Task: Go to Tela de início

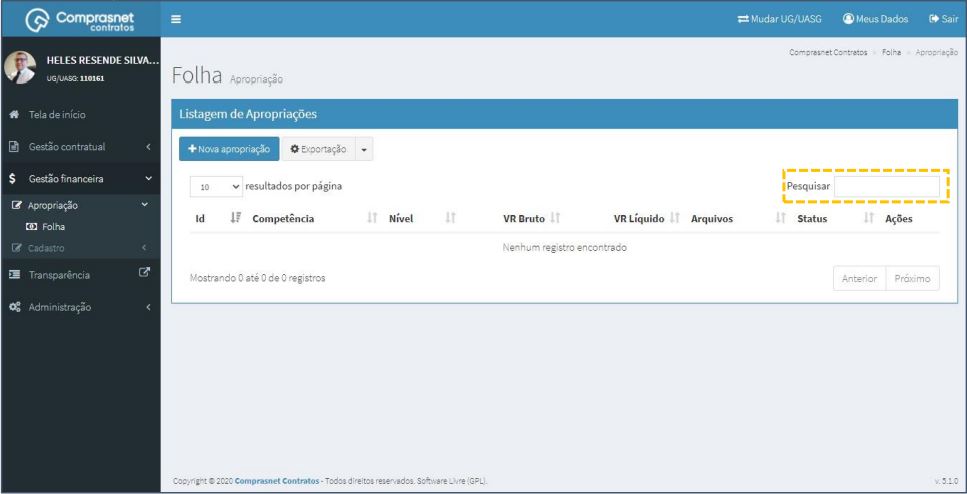Action: coord(57,115)
